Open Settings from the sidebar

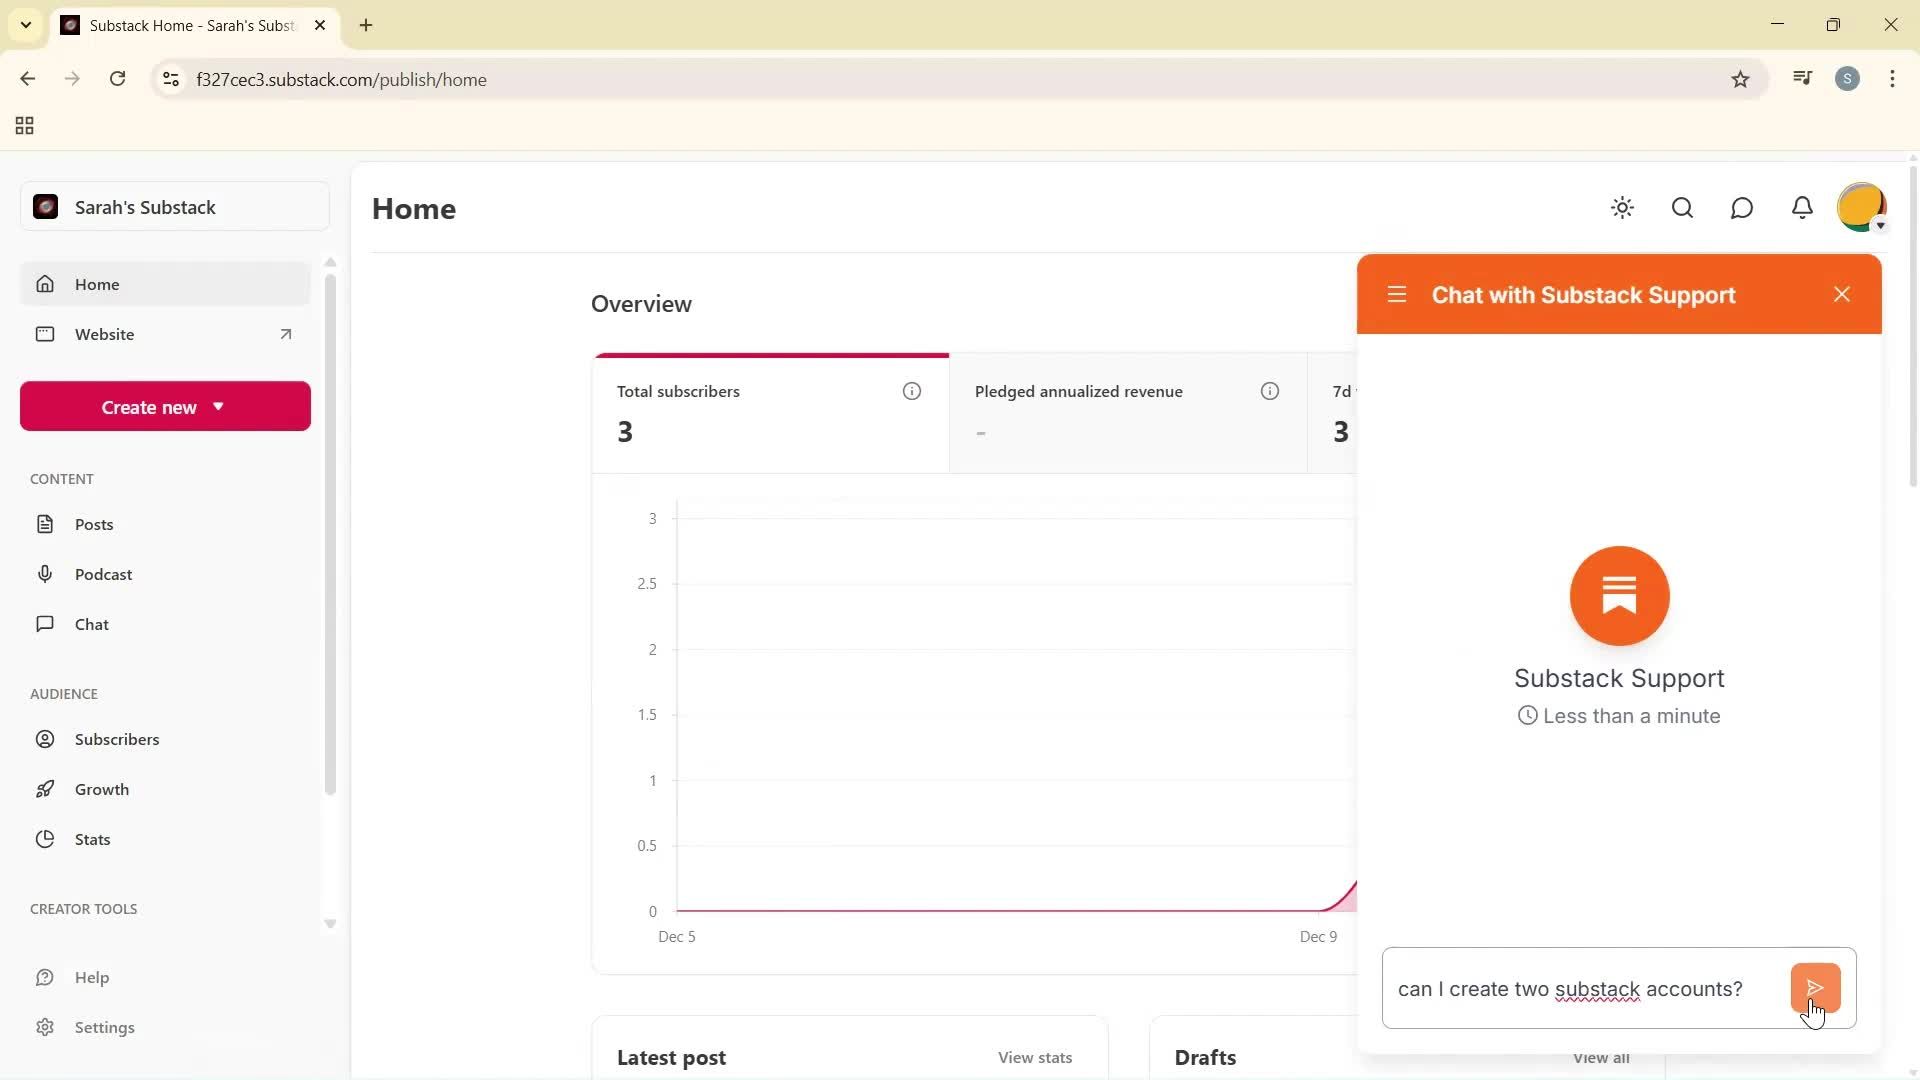point(105,1027)
